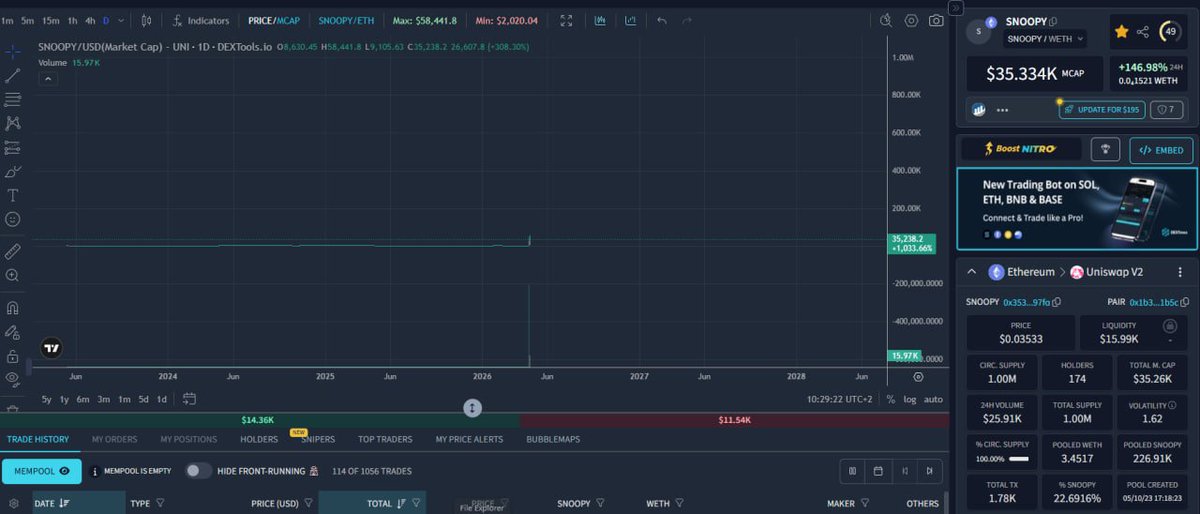This screenshot has height=514, width=1200.
Task: Open the forecasting and measurement tools
Action: tap(13, 147)
